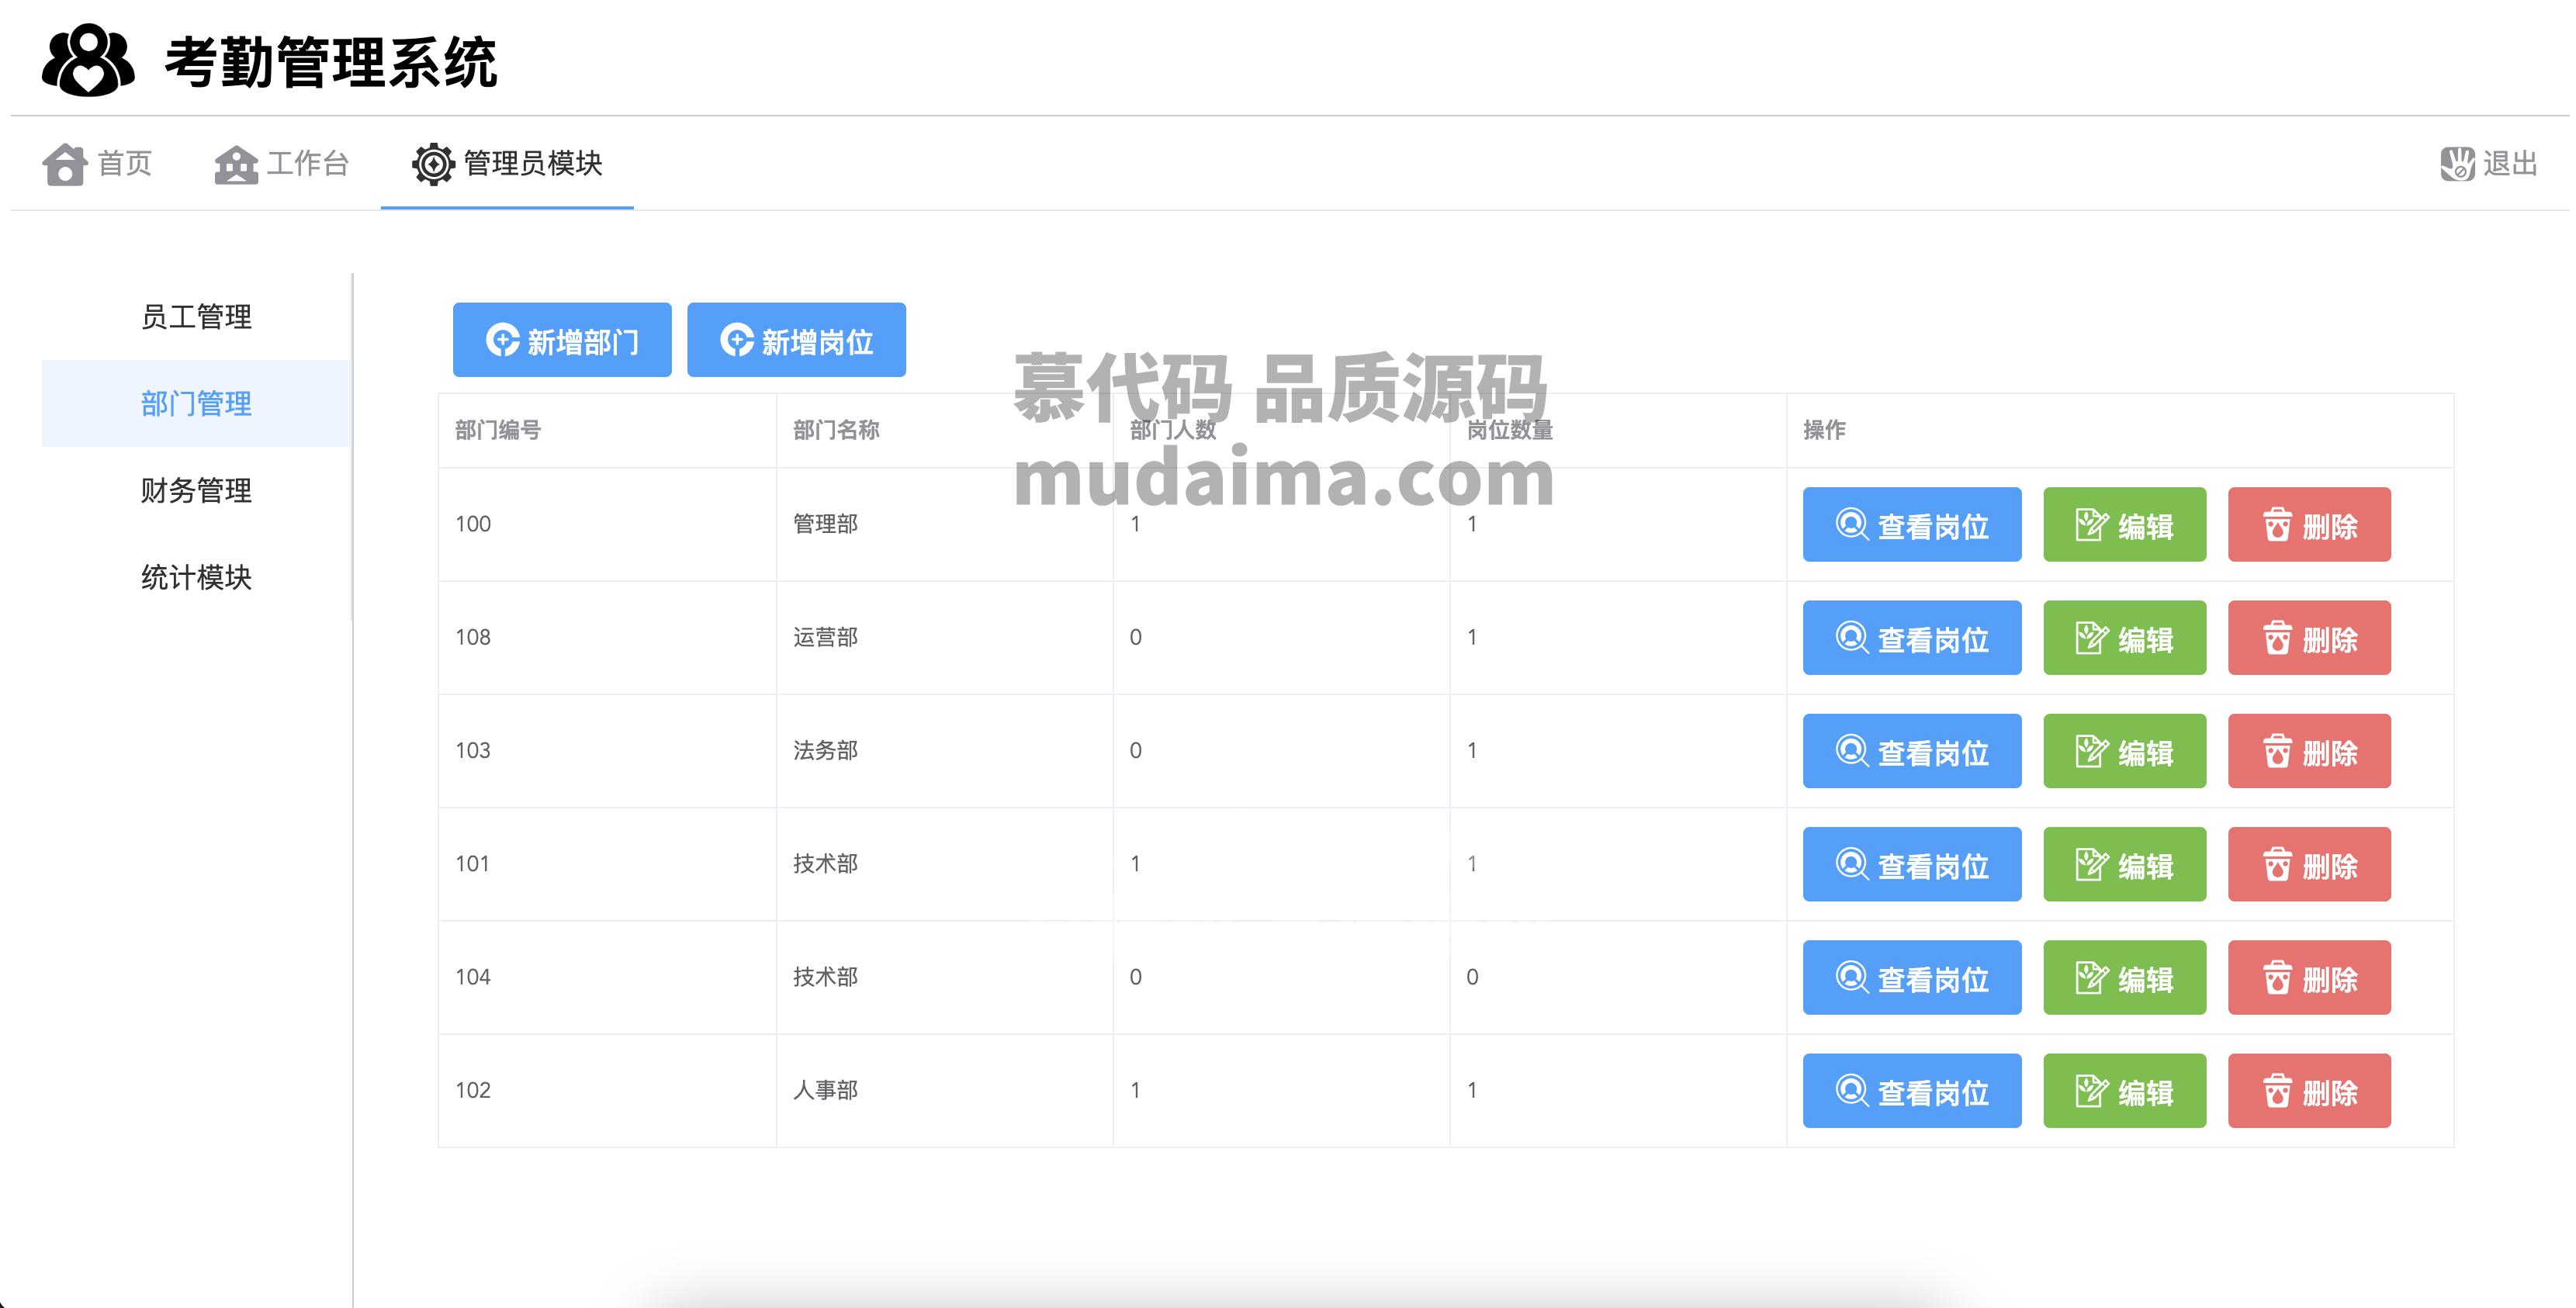The width and height of the screenshot is (2576, 1308).
Task: Click the workbench icon beside 工作台
Action: coord(236,164)
